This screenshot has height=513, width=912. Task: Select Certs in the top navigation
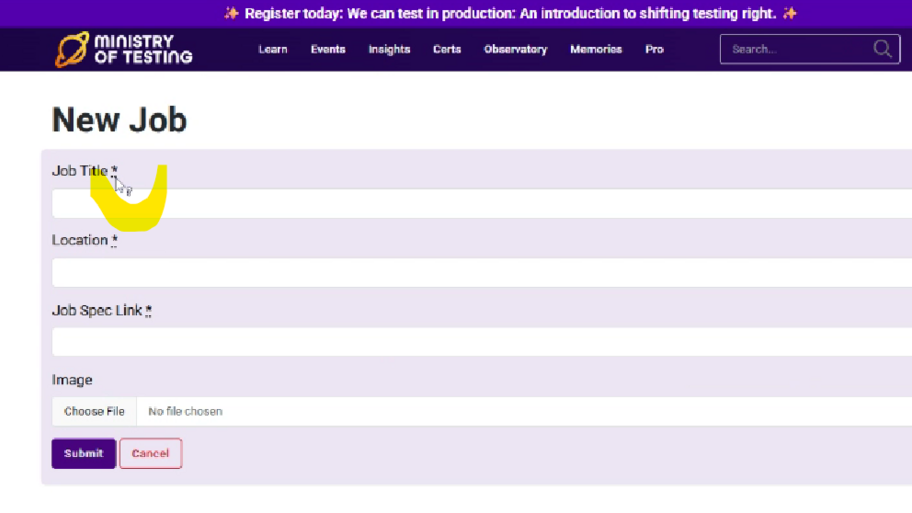(x=447, y=49)
